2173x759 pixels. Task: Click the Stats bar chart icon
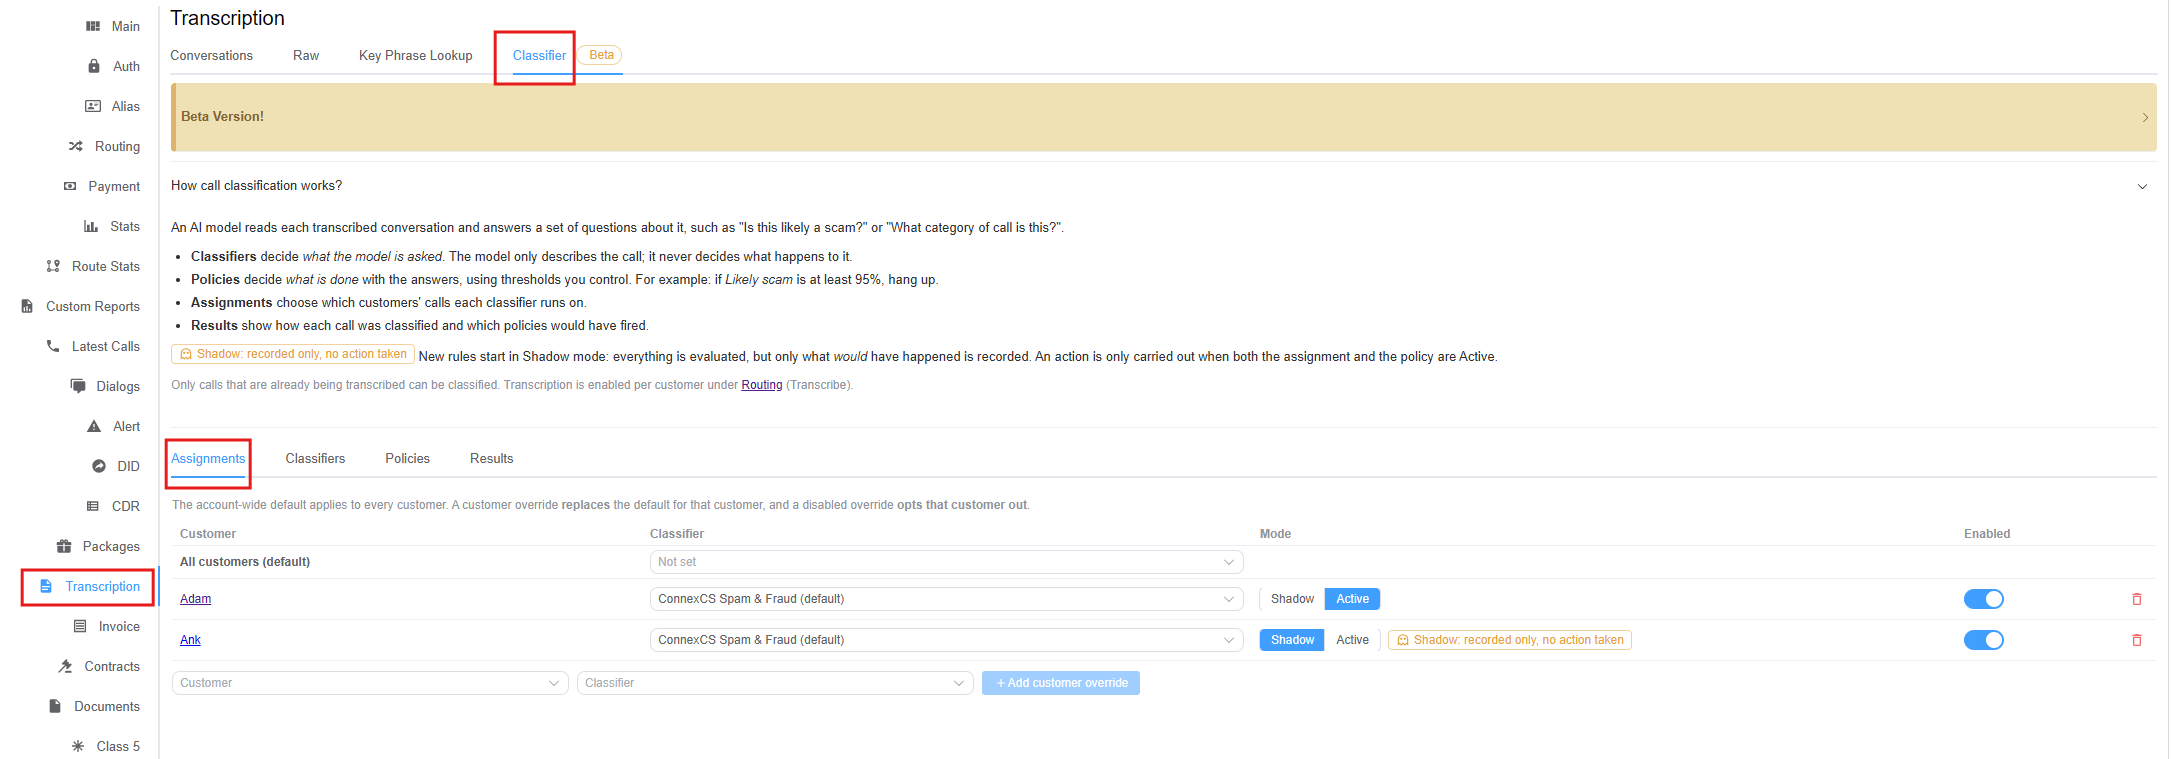click(91, 226)
